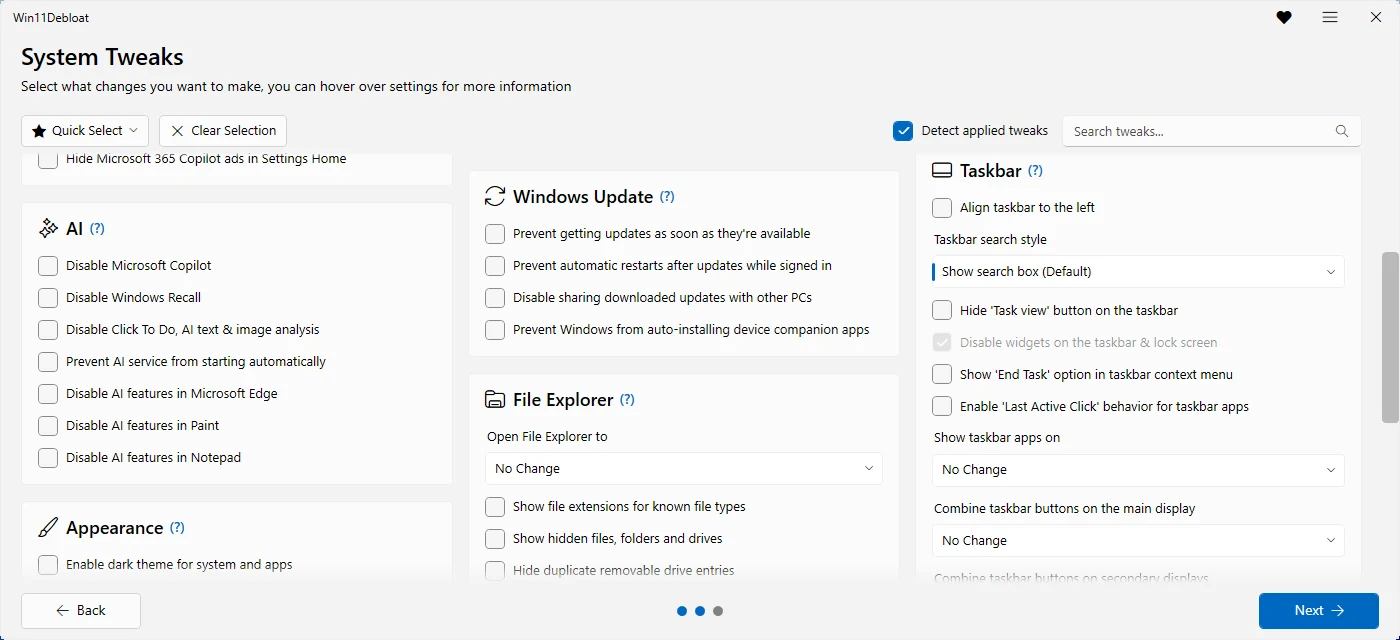This screenshot has width=1400, height=640.
Task: Tick Prevent auto-installing device companion apps
Action: point(495,329)
